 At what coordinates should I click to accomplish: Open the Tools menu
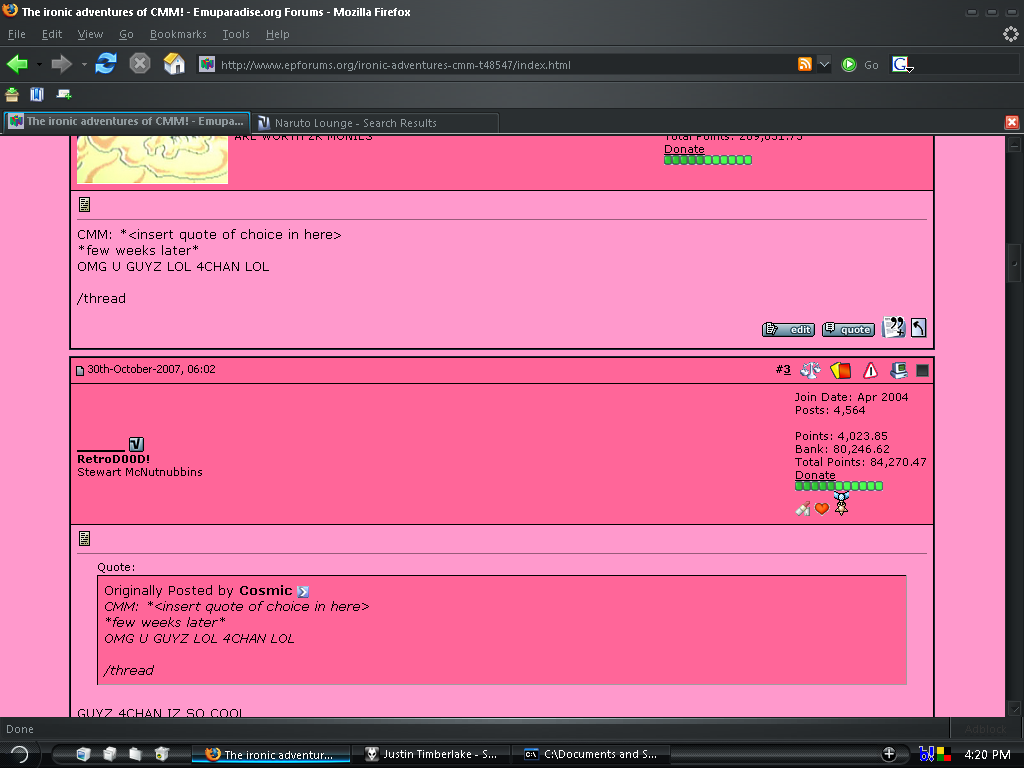tap(236, 34)
